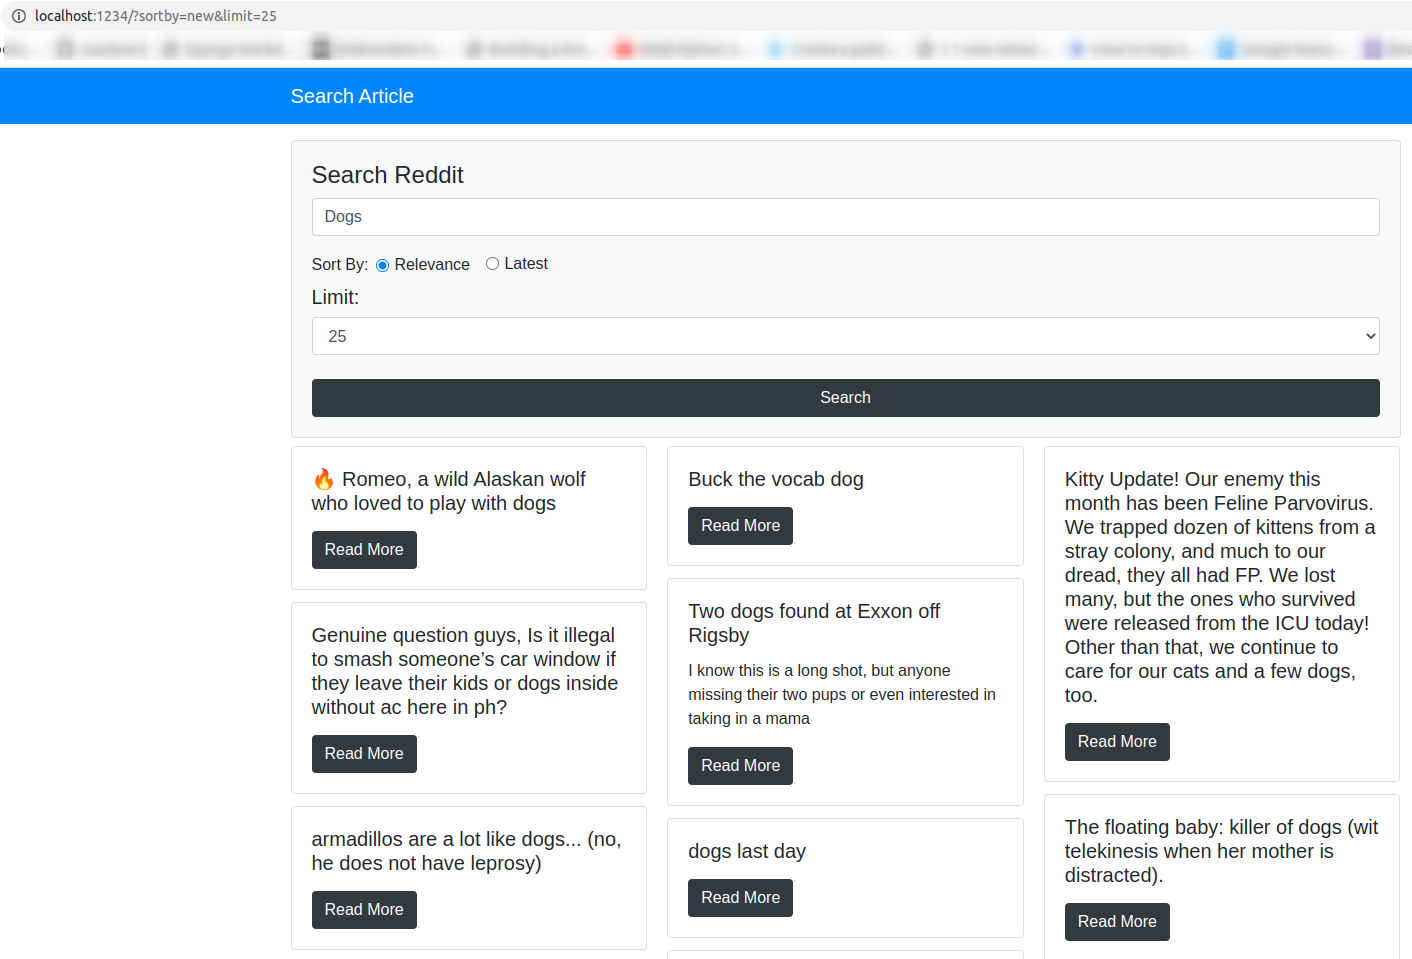Click the Search Article brand in the navbar
Viewport: 1412px width, 959px height.
pyautogui.click(x=352, y=95)
